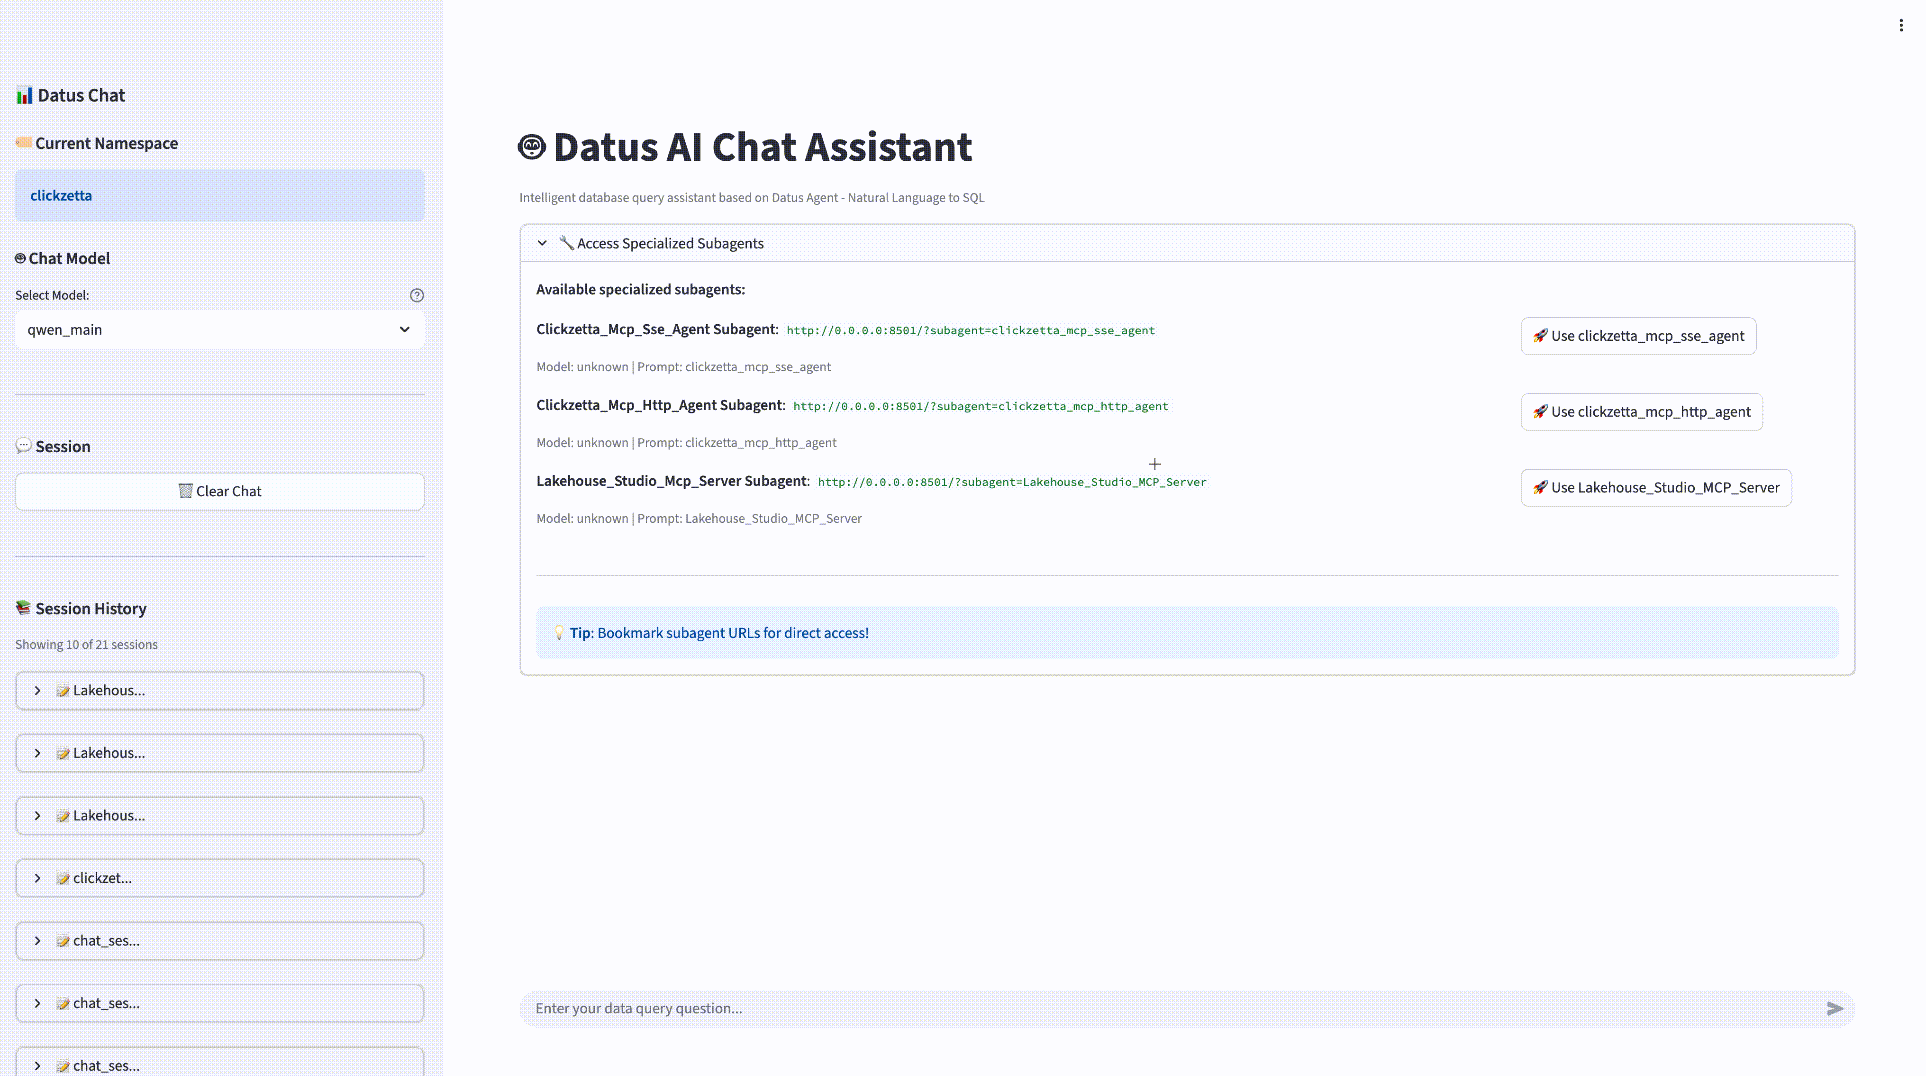Collapse the Access Specialized Subagents section
The width and height of the screenshot is (1926, 1076).
point(542,243)
